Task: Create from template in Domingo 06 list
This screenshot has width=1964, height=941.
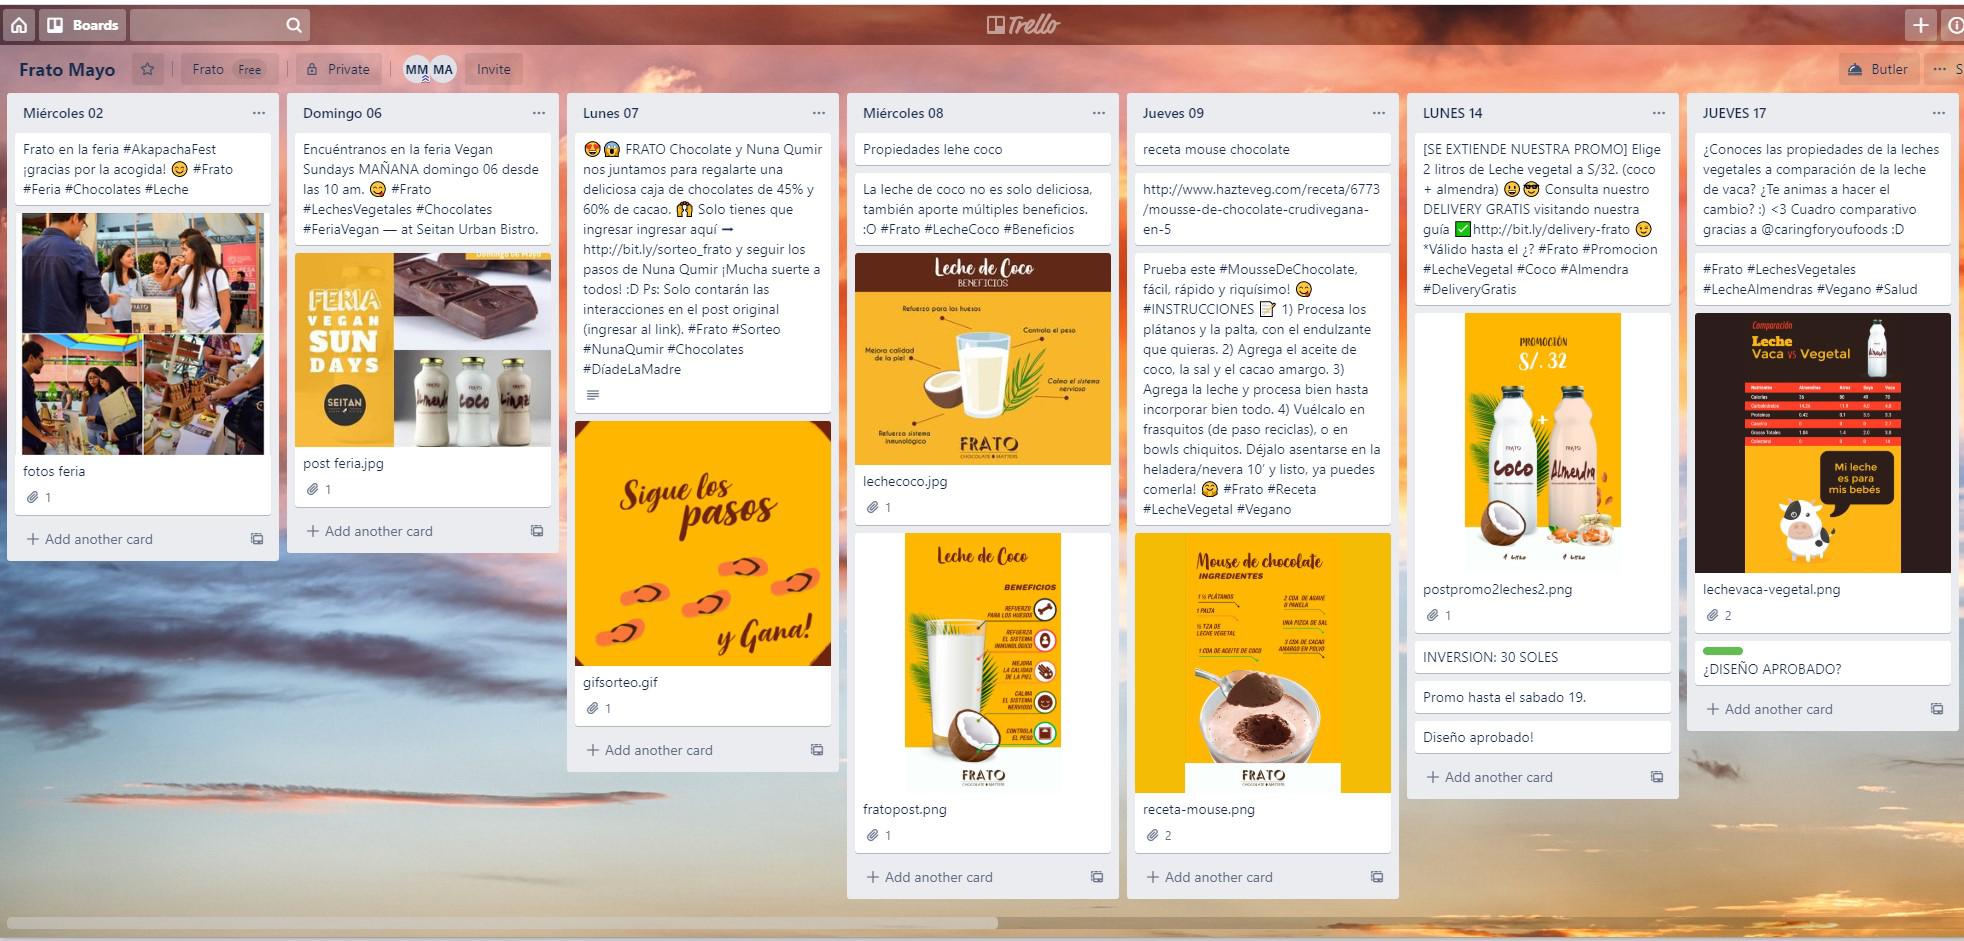Action: 537,531
